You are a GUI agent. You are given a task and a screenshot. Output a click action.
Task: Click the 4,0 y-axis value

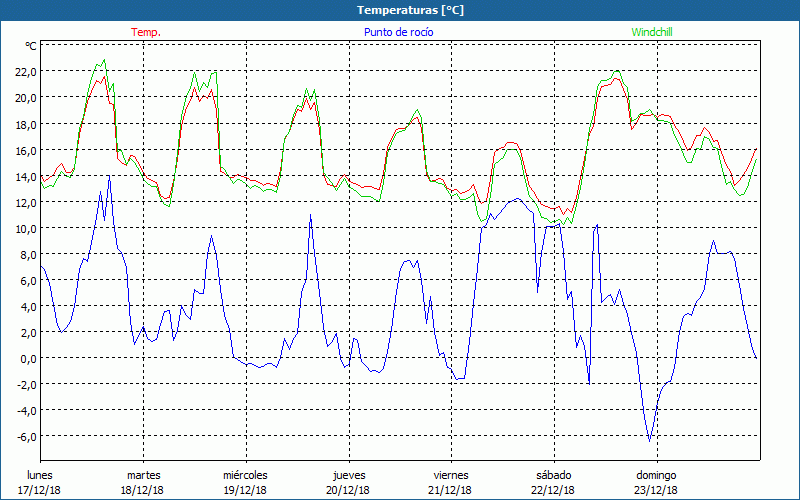click(x=28, y=307)
